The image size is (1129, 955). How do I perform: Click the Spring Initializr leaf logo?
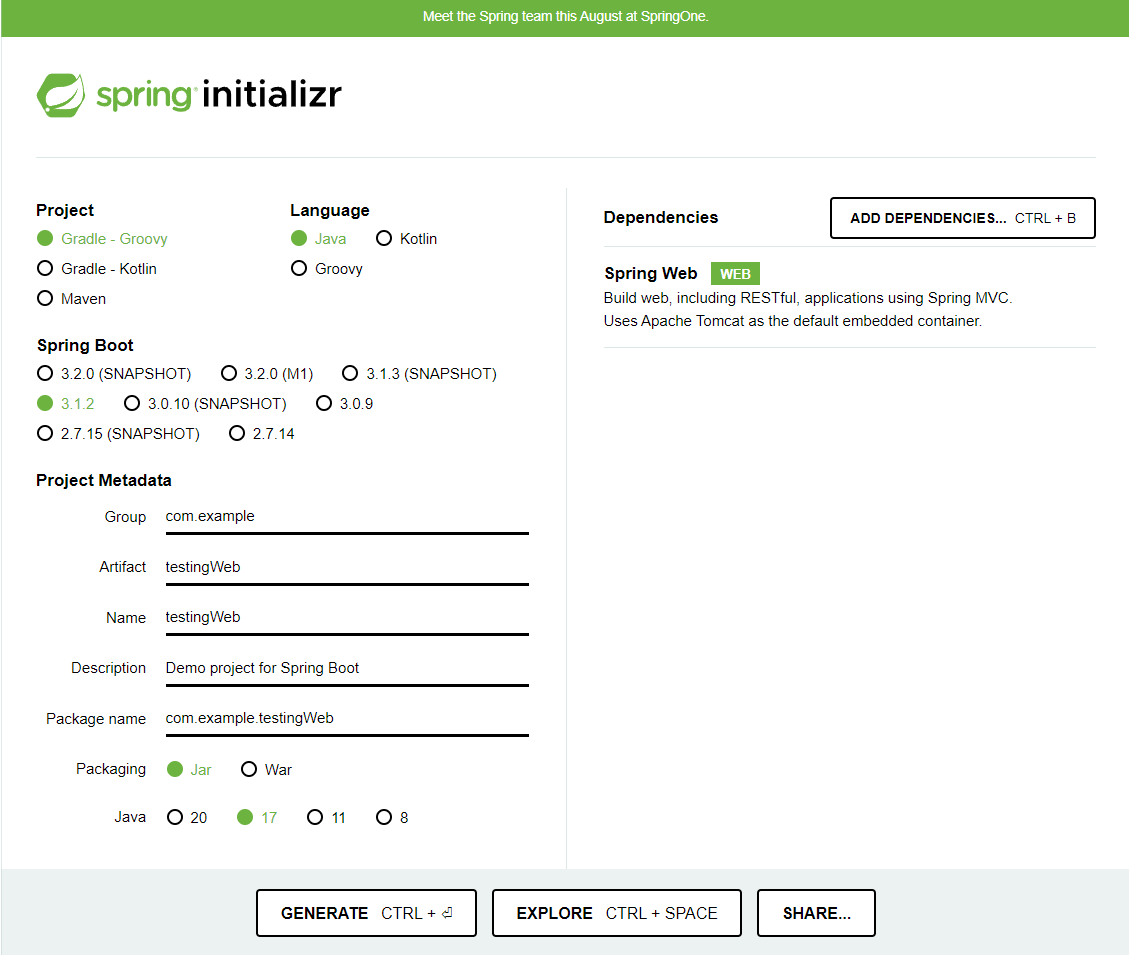pyautogui.click(x=60, y=95)
